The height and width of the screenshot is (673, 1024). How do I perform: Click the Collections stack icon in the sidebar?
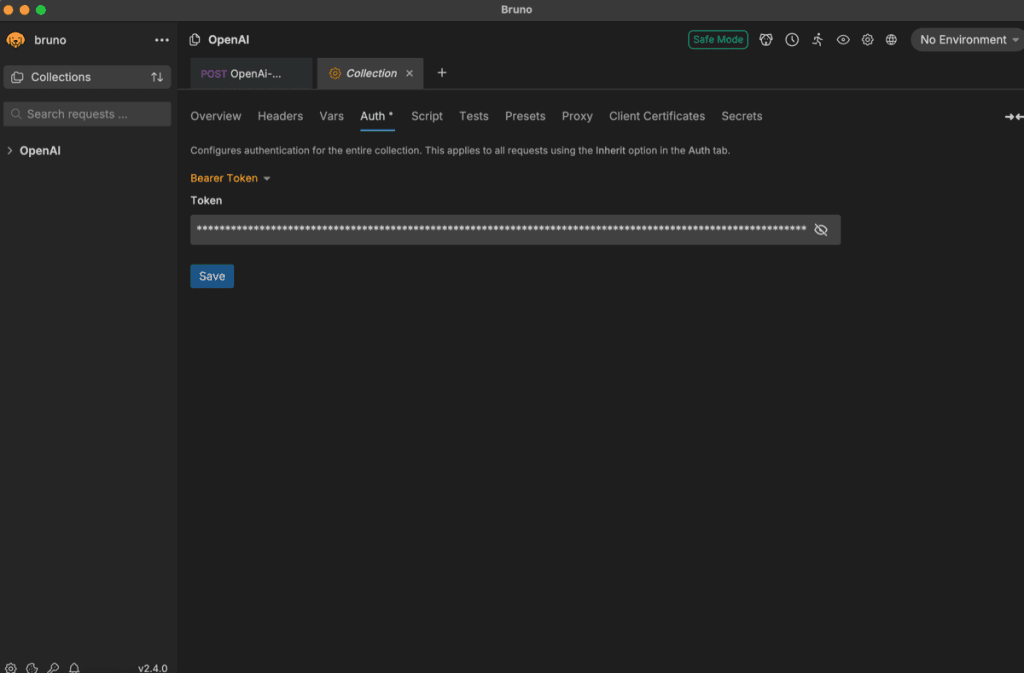17,77
